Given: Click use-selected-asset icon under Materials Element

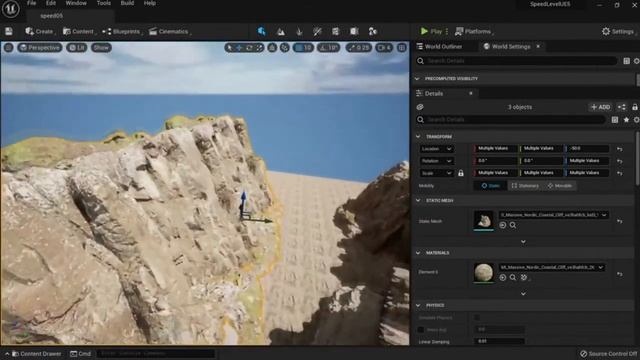Looking at the screenshot, I should (503, 278).
